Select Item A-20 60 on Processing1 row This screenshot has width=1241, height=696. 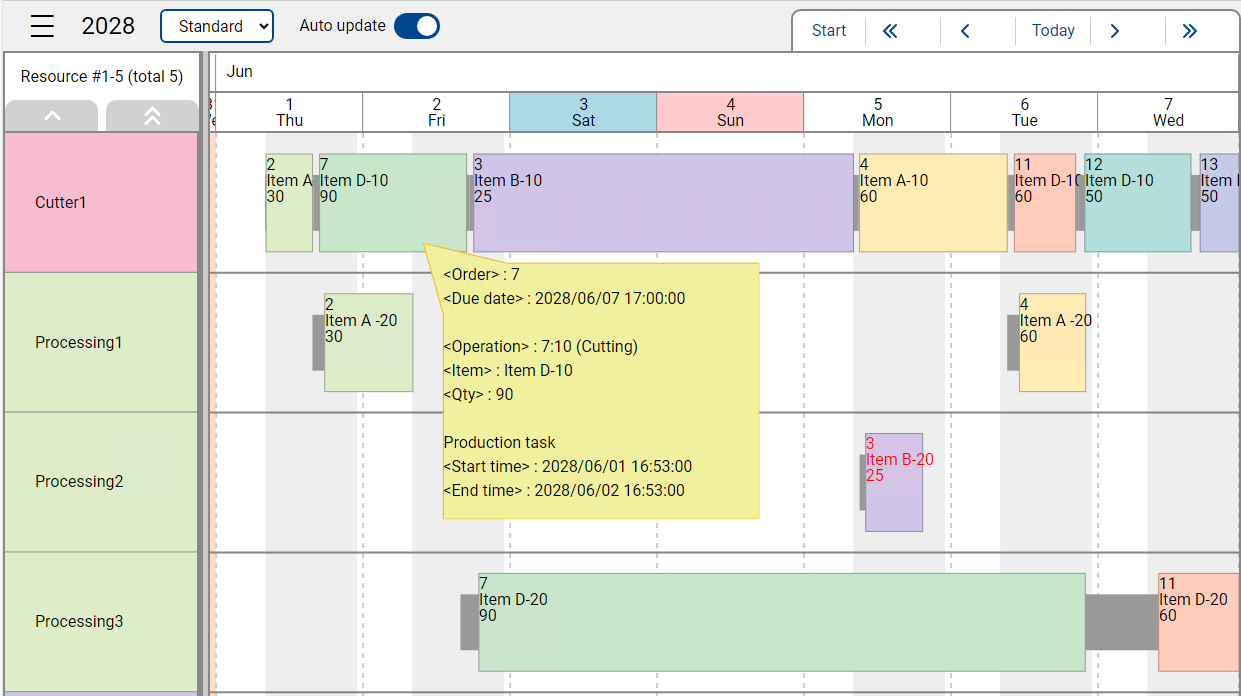click(1051, 343)
